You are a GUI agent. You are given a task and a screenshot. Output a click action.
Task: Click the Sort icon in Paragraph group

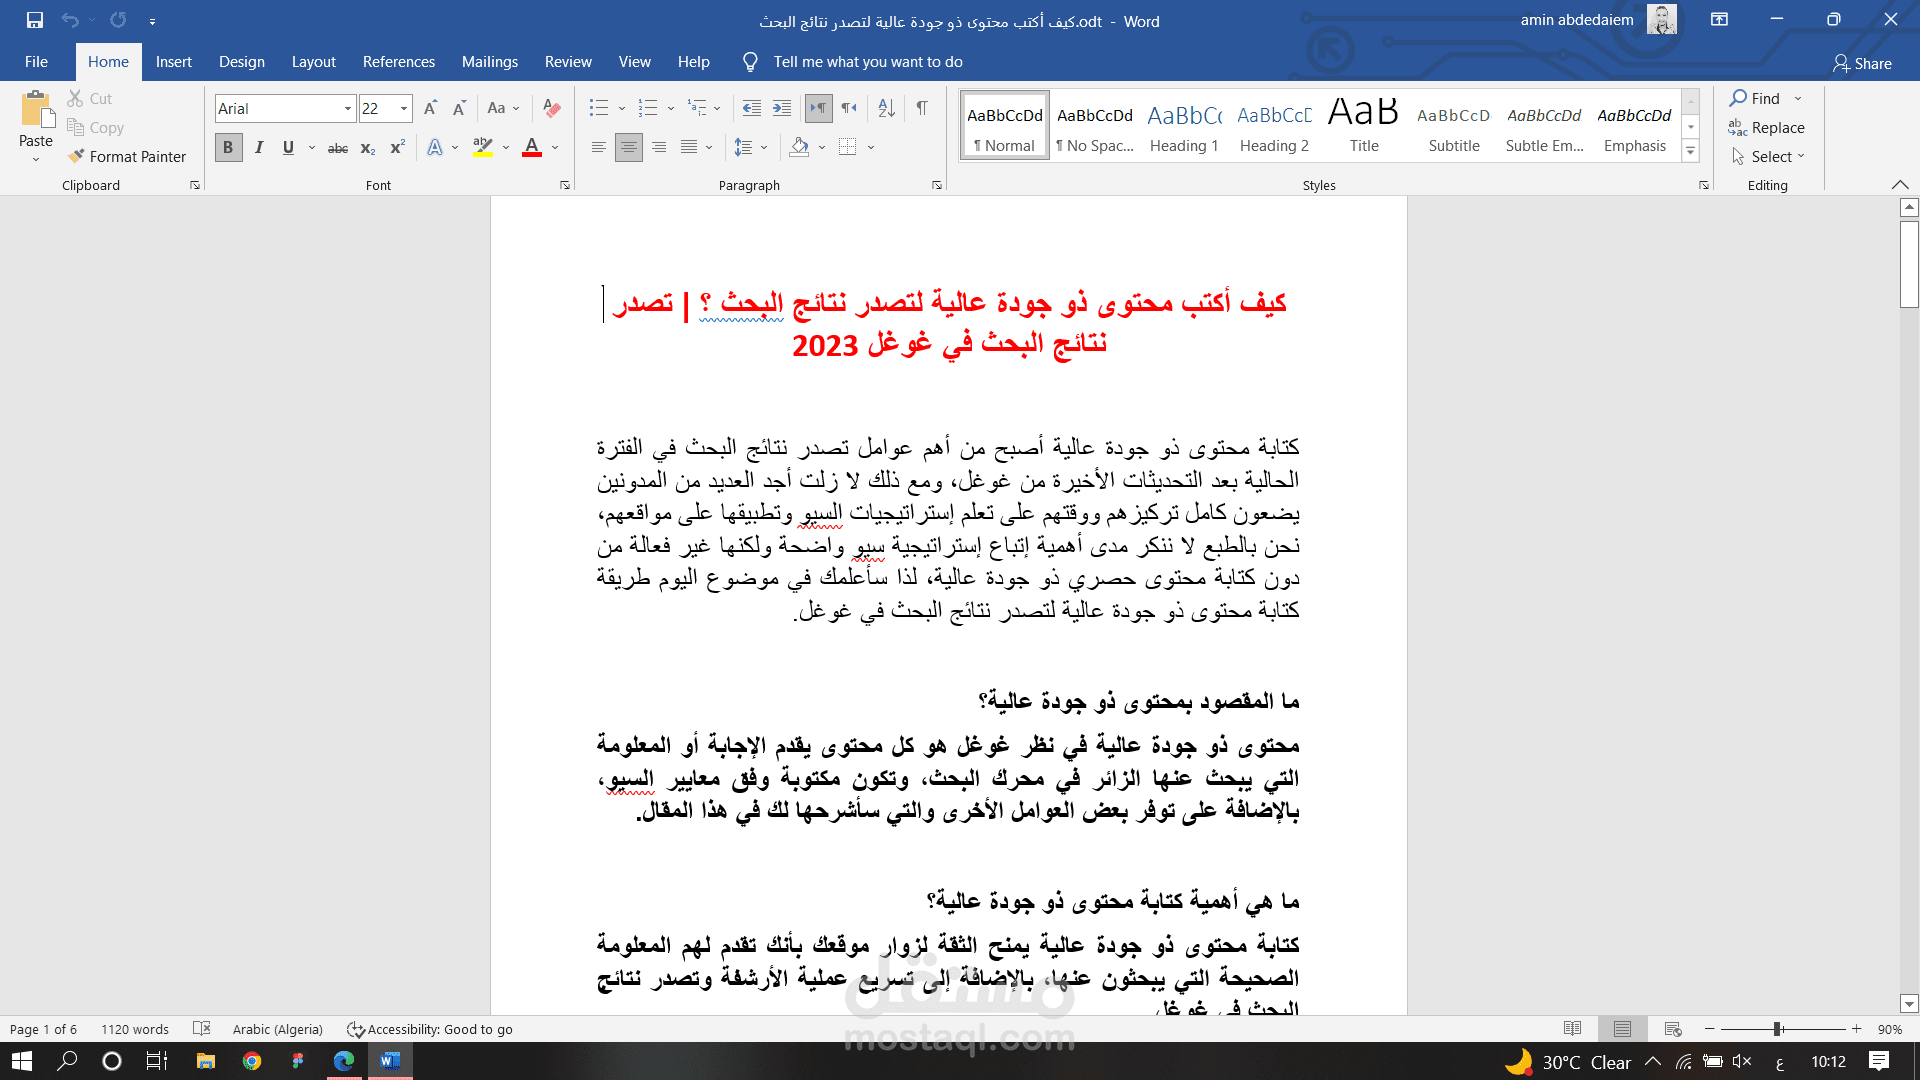pyautogui.click(x=885, y=108)
